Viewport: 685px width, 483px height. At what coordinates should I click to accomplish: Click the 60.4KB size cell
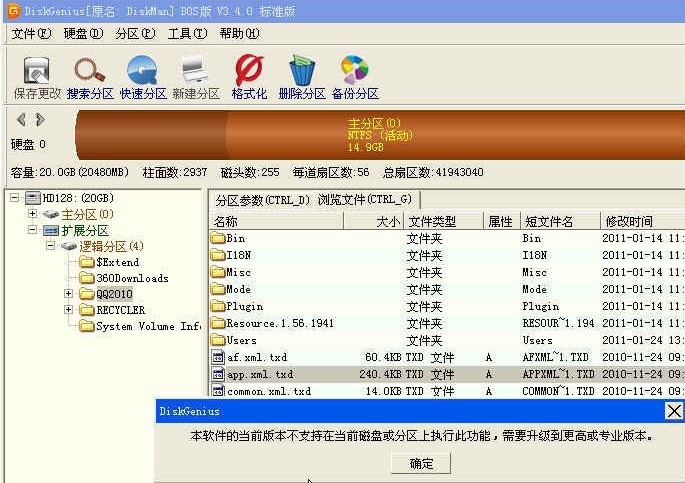[x=383, y=357]
